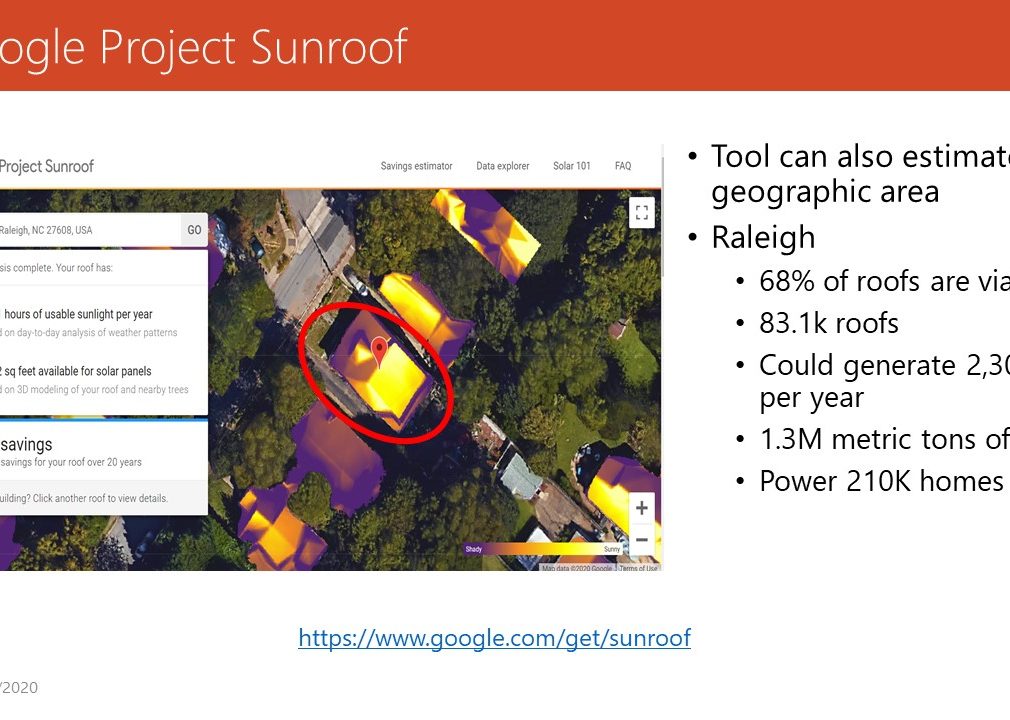Click the Project Sunroof logo text
Screen dimensions: 1010x720
point(47,166)
